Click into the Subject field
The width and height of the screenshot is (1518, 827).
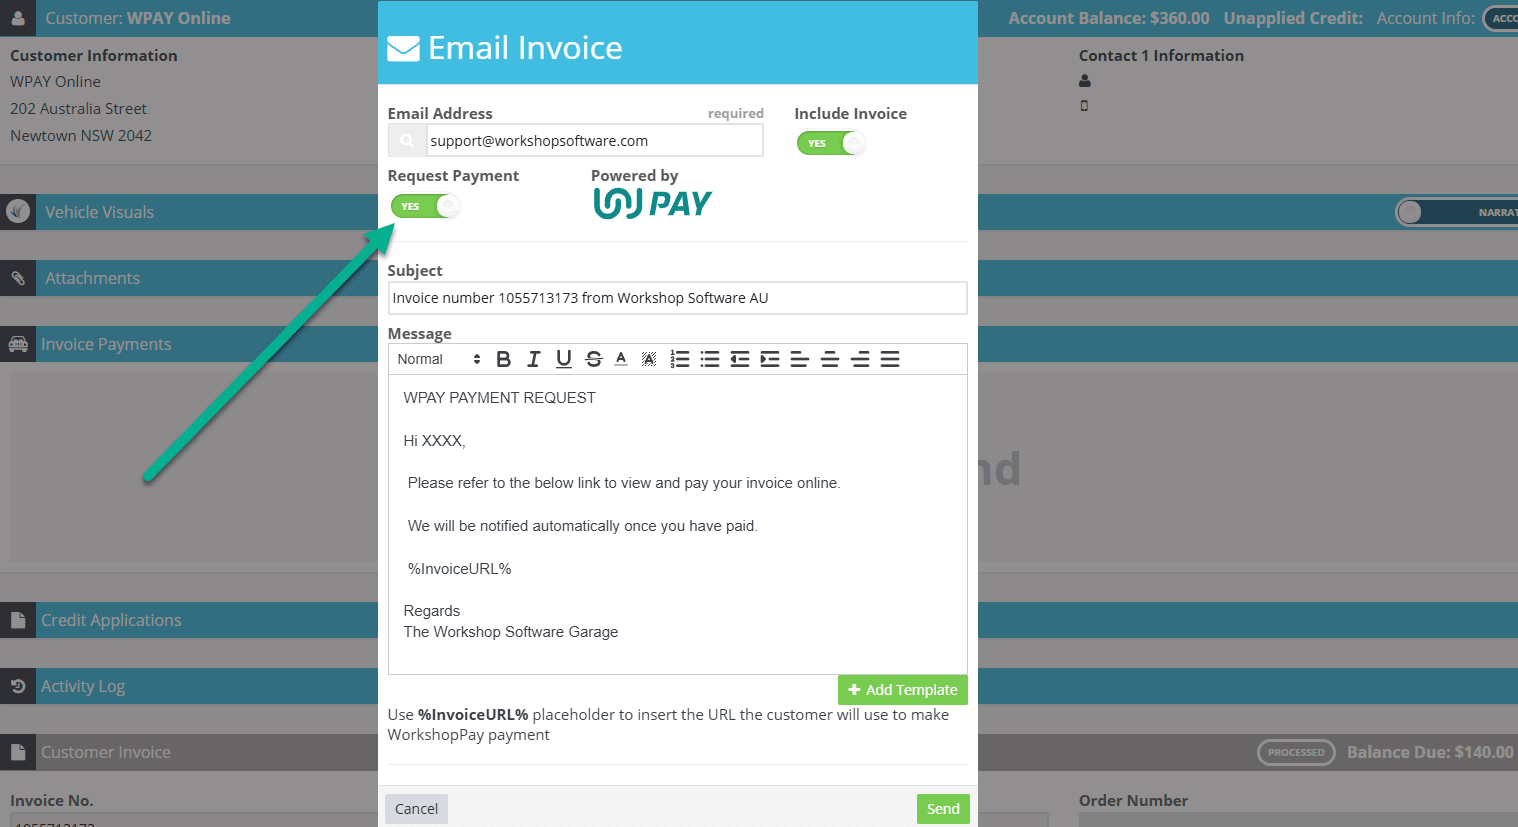pos(677,298)
